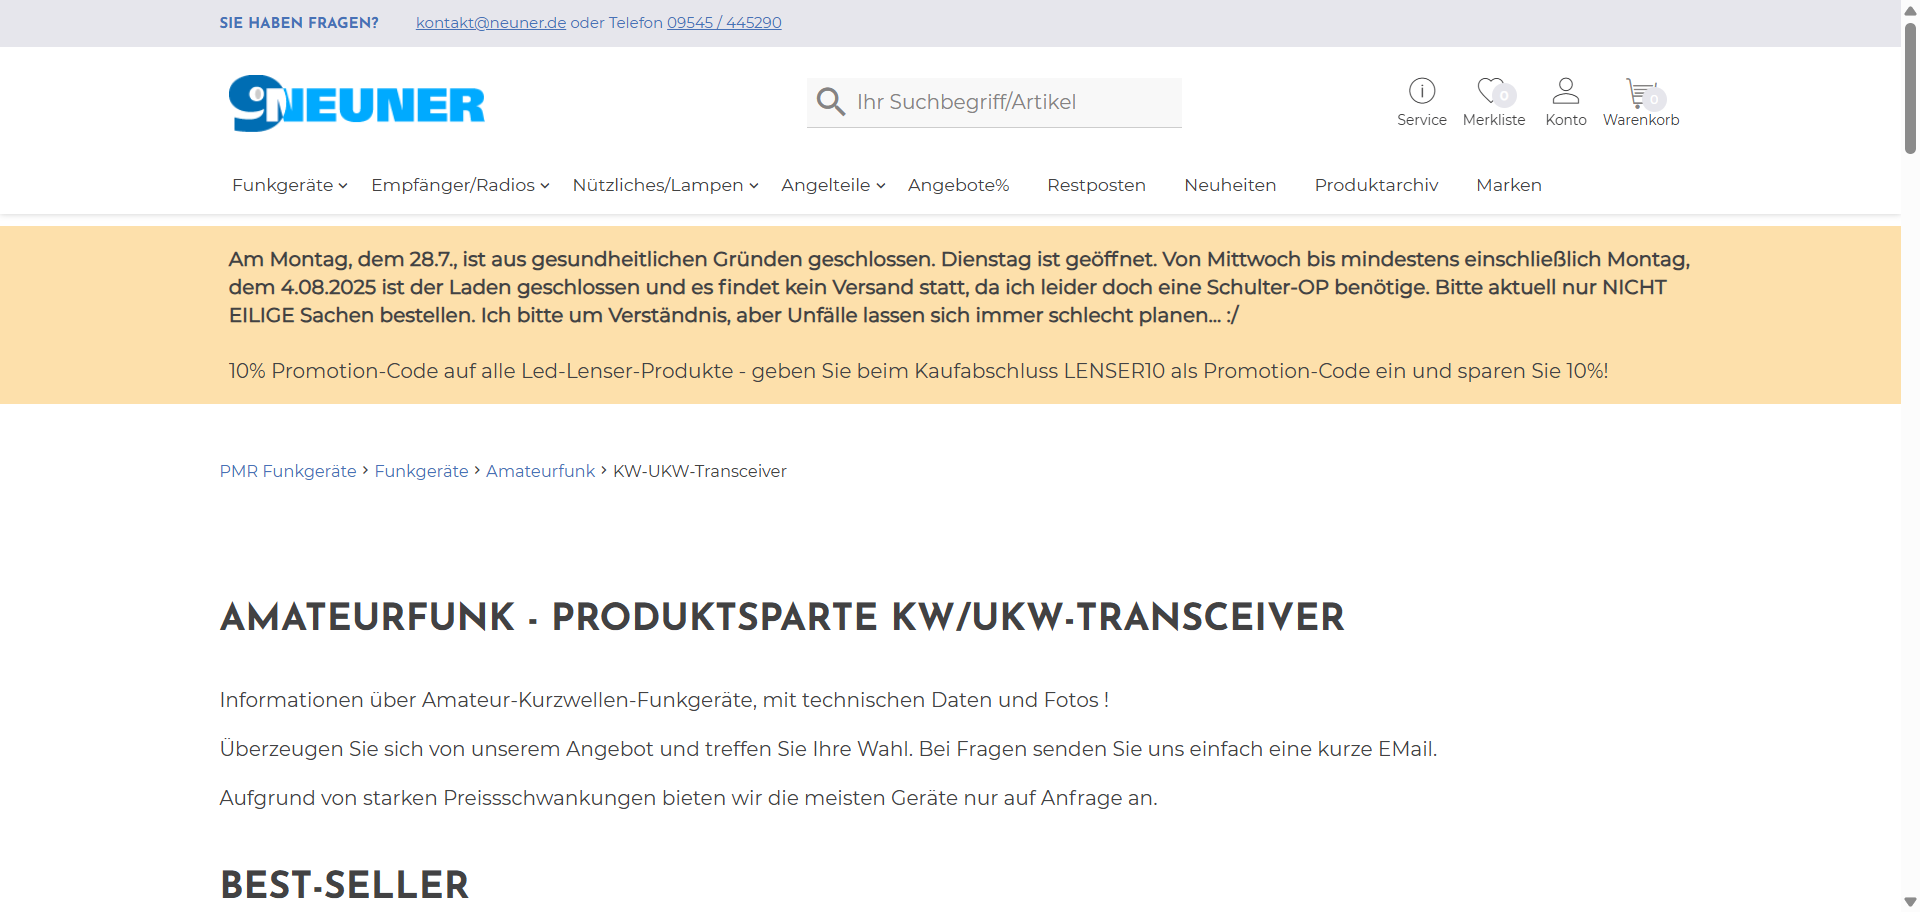Open the Marken page

1508,185
